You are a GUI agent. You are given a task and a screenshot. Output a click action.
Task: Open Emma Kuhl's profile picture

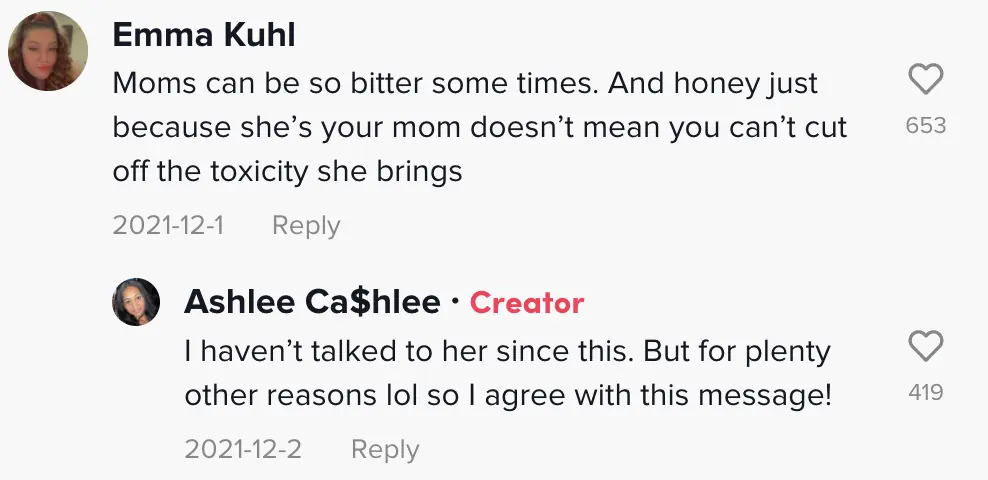click(x=46, y=50)
